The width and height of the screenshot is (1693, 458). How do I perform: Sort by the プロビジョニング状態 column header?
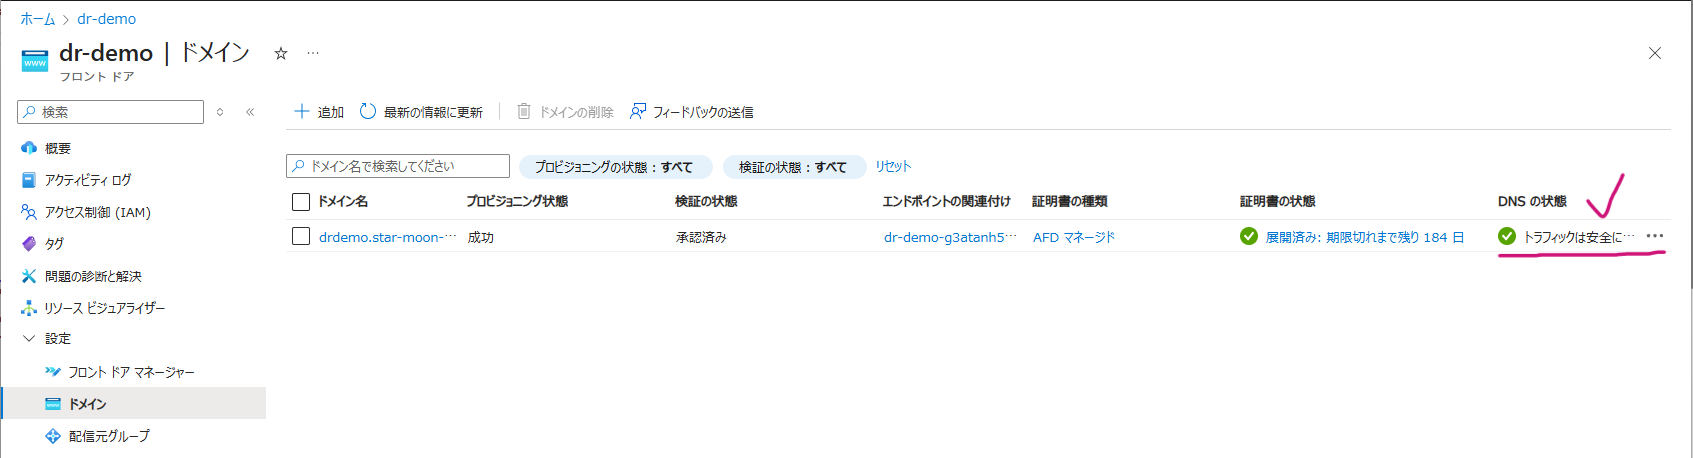pos(517,201)
